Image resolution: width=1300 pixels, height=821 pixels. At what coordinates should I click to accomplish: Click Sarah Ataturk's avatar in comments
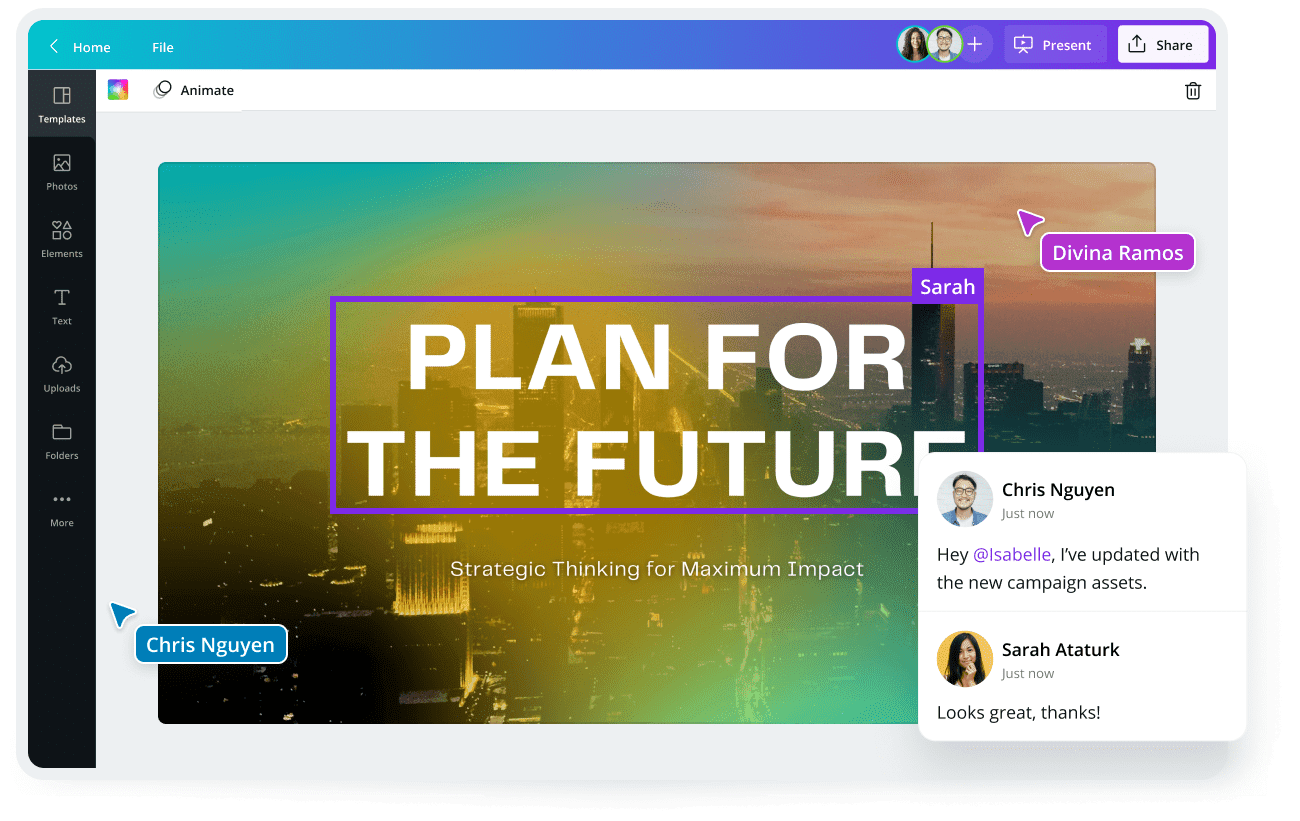coord(964,659)
